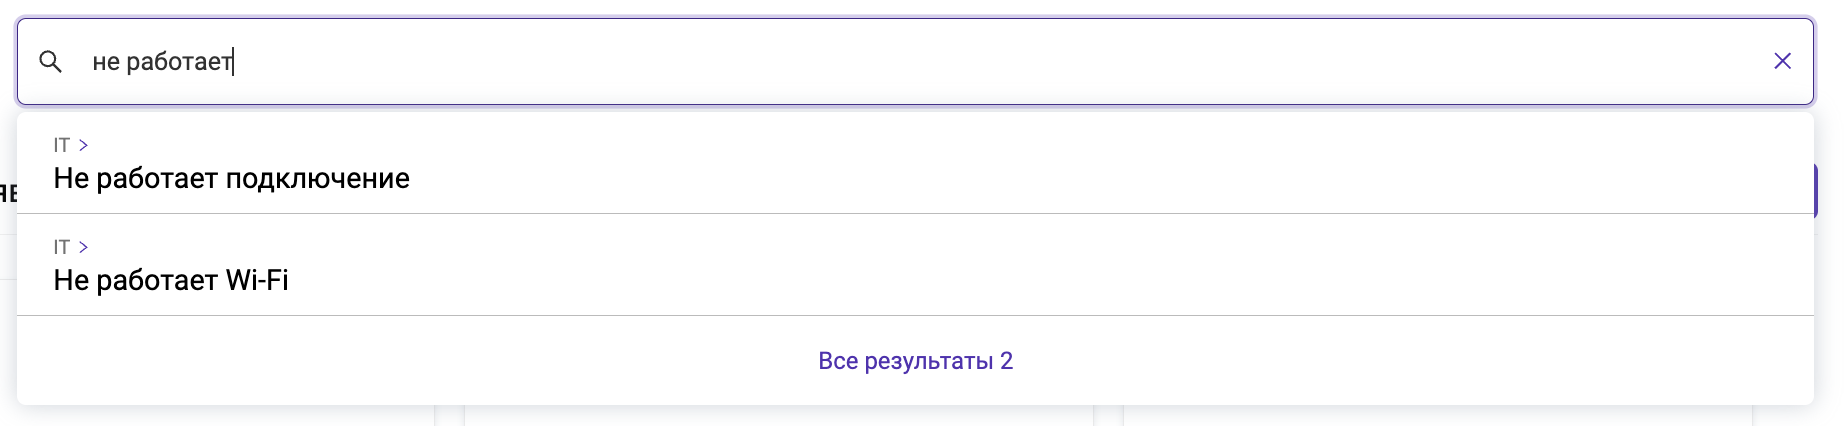The width and height of the screenshot is (1844, 426).
Task: Click the number 2 in "Все результаты 2"
Action: click(1006, 361)
